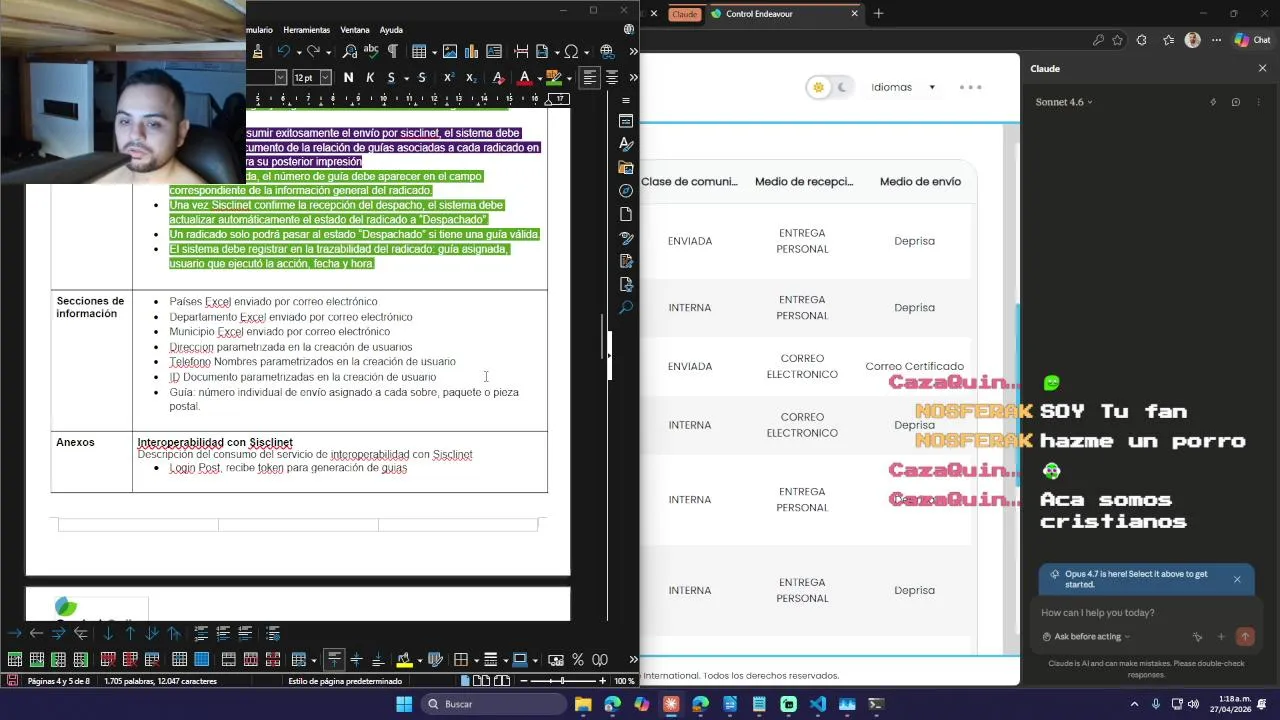This screenshot has height=720, width=1280.
Task: Insert a page break icon
Action: tap(521, 52)
